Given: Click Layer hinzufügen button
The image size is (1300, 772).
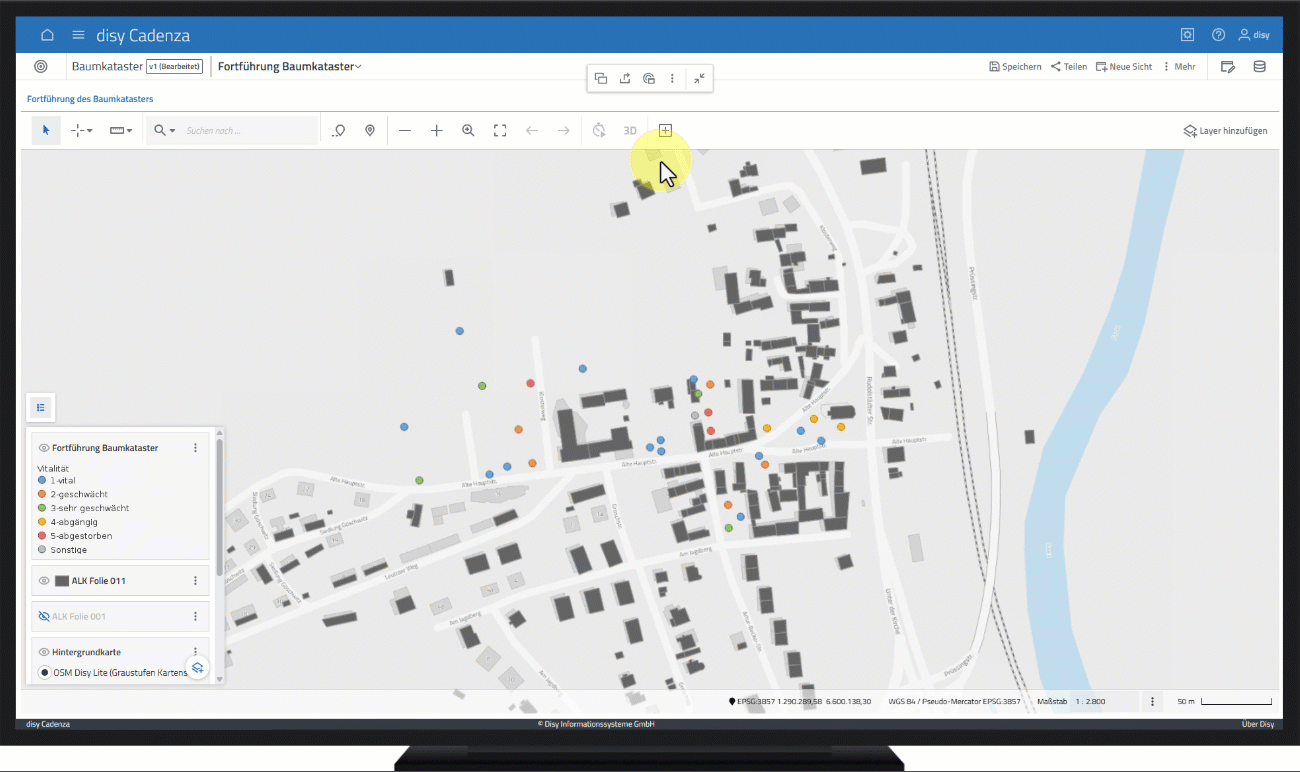Looking at the screenshot, I should tap(1226, 131).
